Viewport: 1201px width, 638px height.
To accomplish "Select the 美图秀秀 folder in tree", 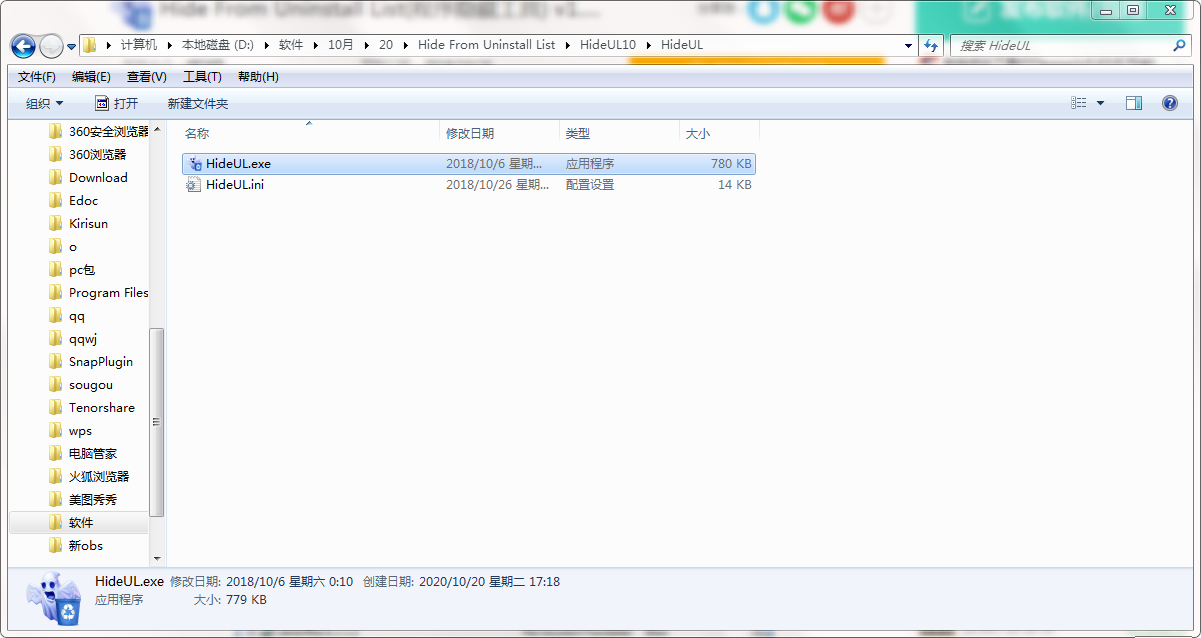I will click(x=83, y=499).
